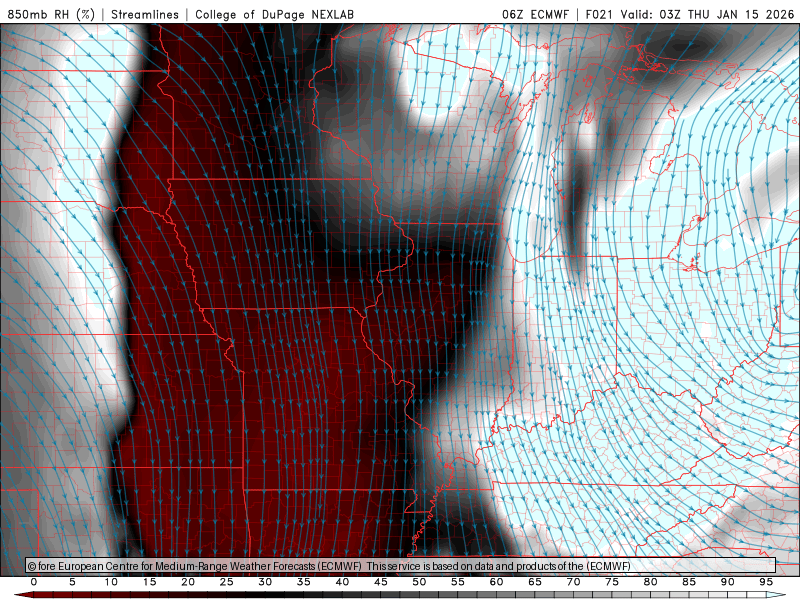Screen dimensions: 800x600
Task: Select the "65" percent scale number
Action: (x=535, y=582)
